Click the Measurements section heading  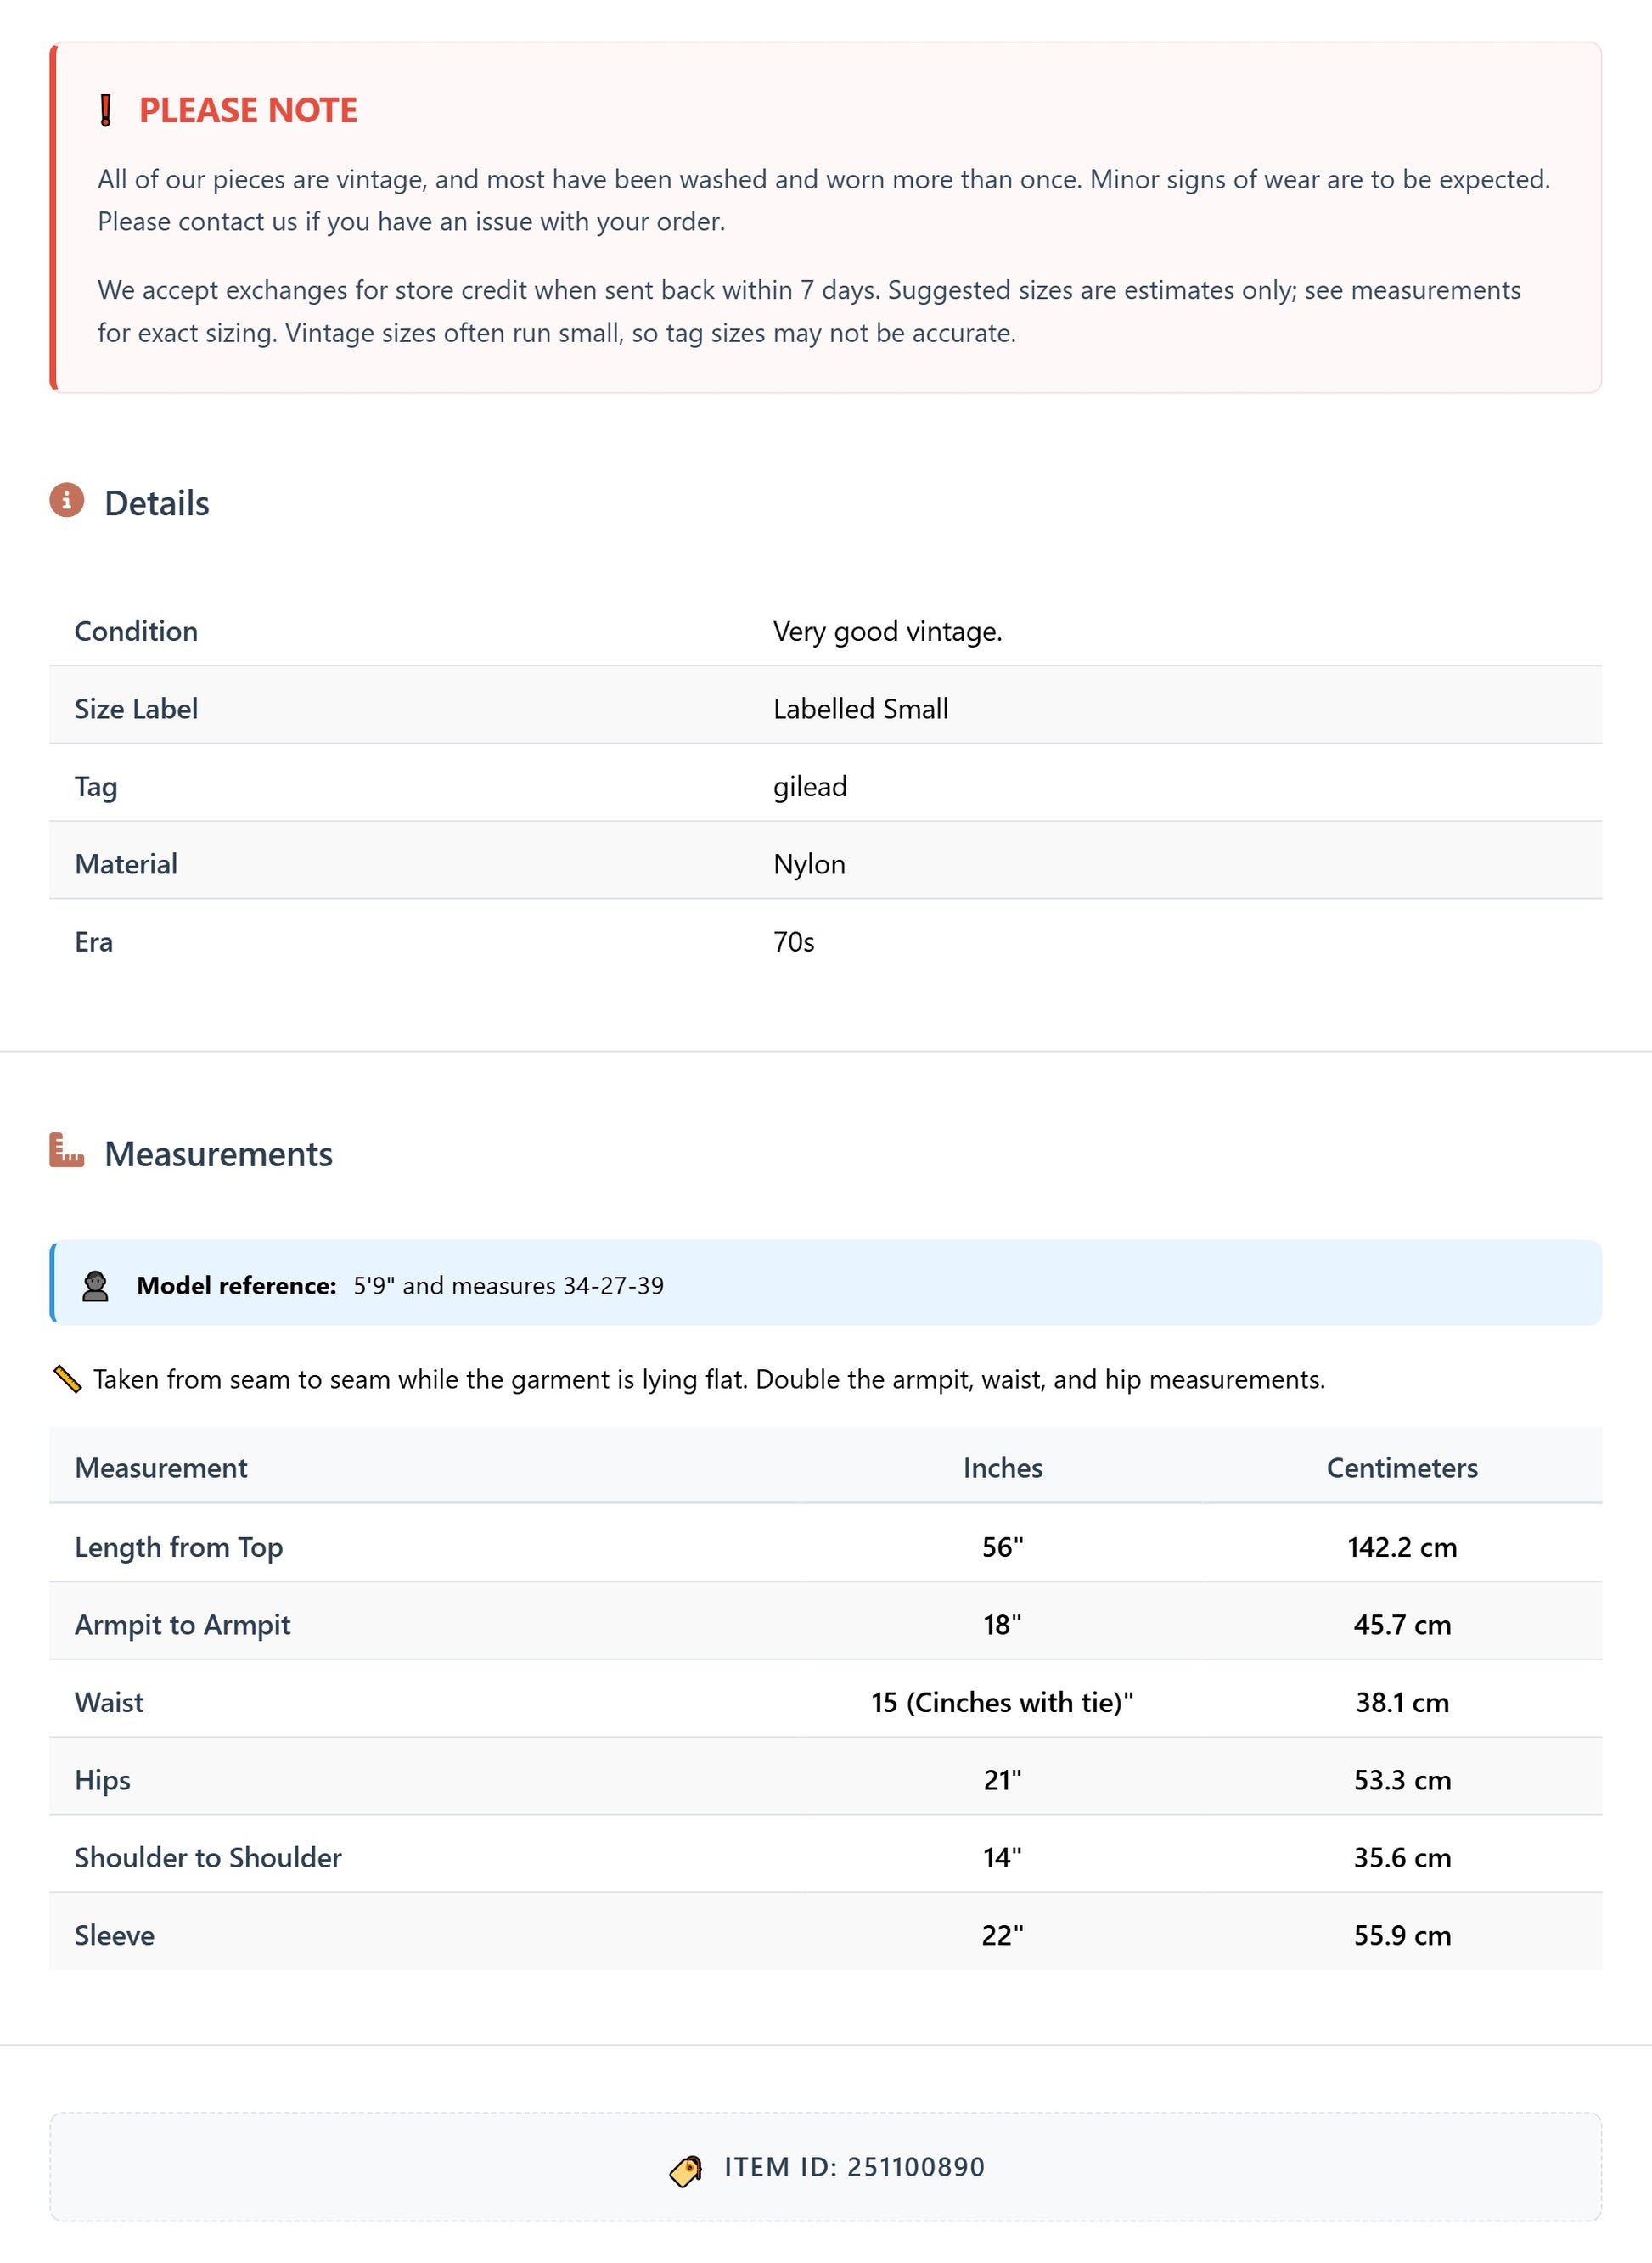tap(218, 1154)
